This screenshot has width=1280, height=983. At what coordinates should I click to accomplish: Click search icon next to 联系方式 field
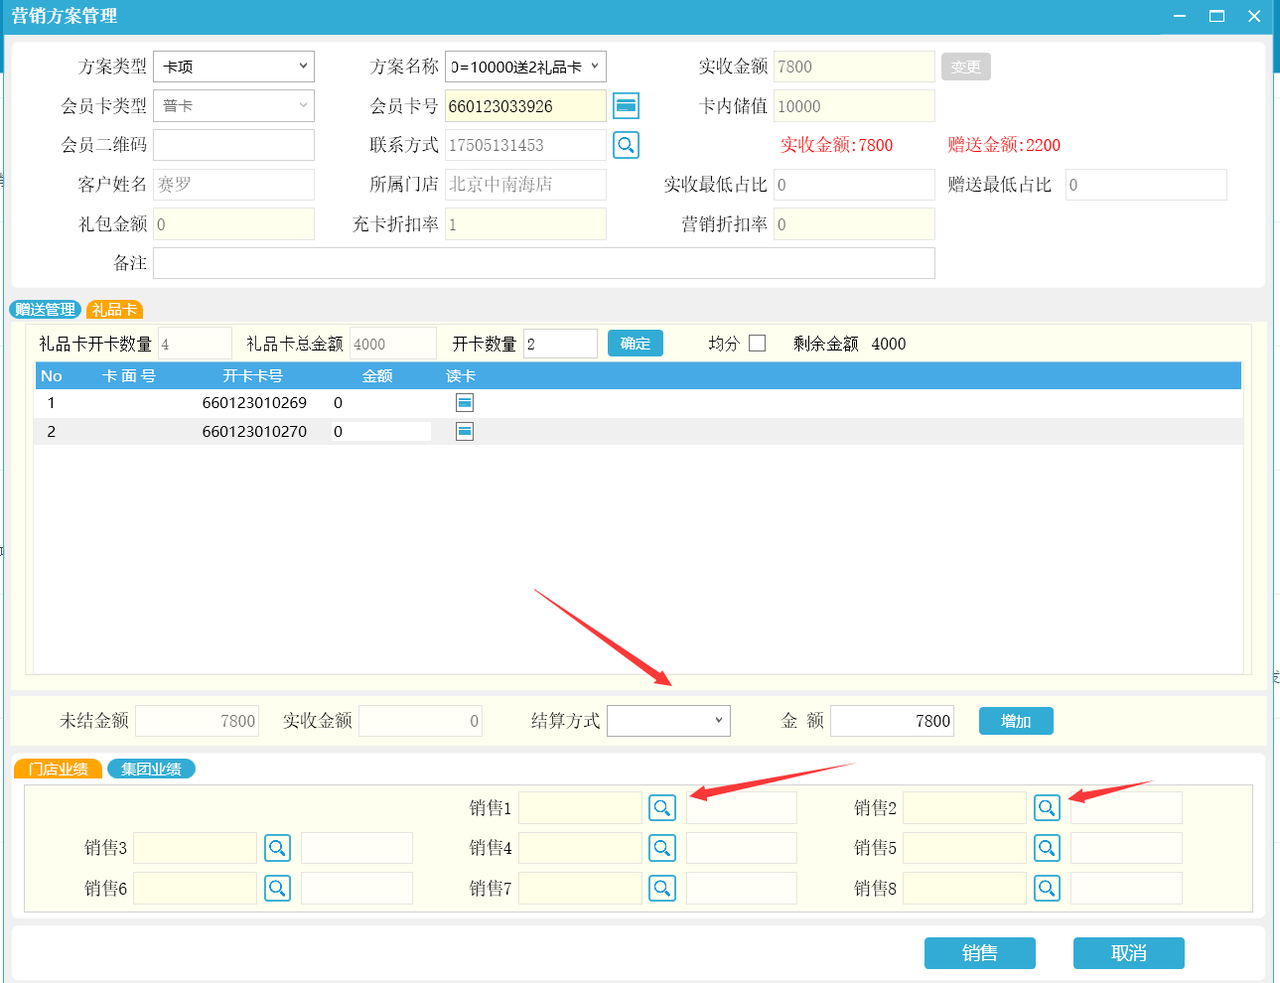pos(626,145)
